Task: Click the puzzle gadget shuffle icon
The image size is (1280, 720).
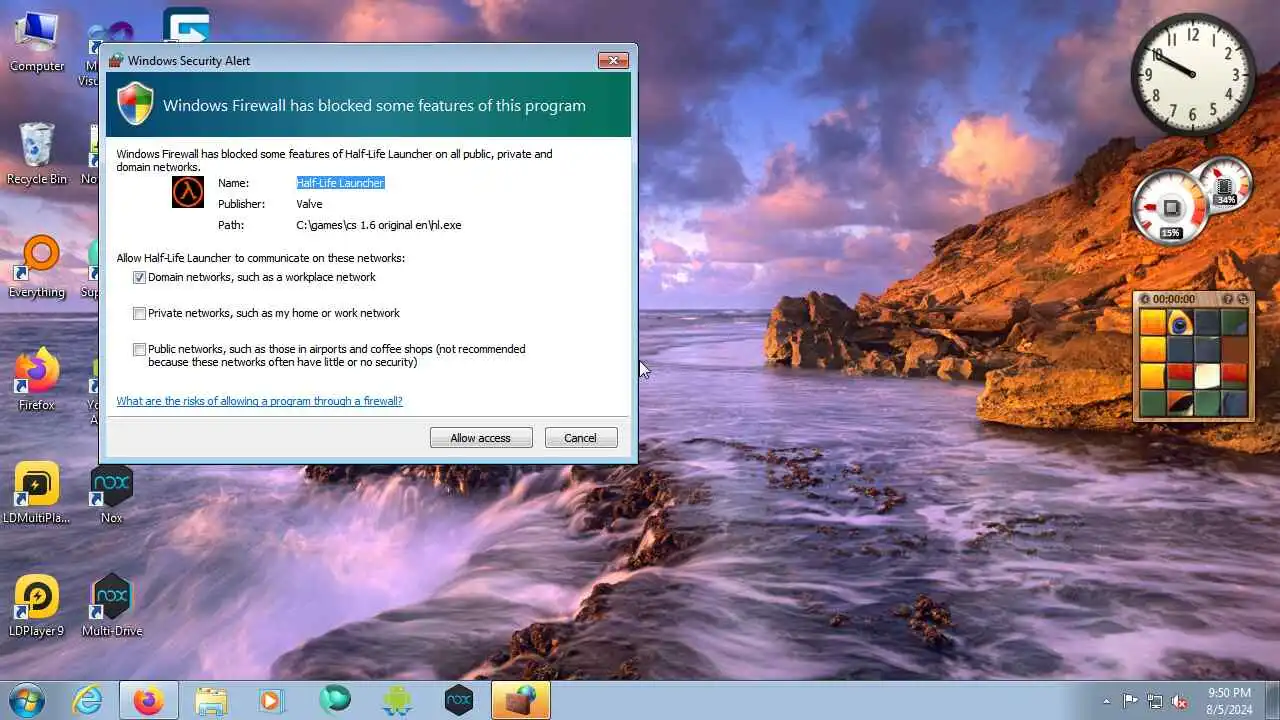Action: [x=1243, y=299]
